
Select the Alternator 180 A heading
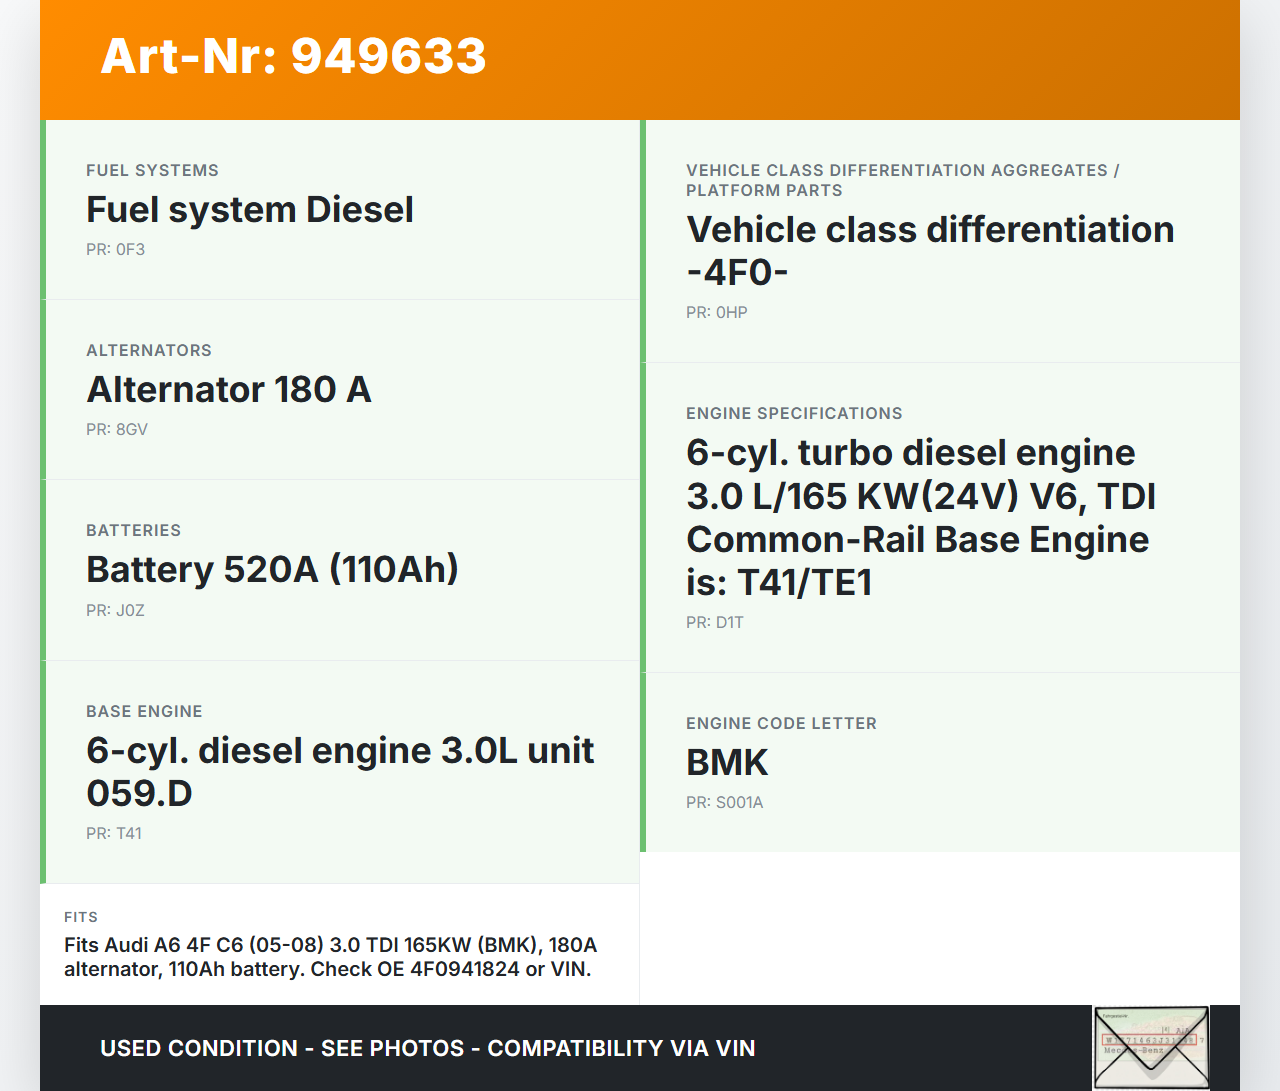click(229, 390)
